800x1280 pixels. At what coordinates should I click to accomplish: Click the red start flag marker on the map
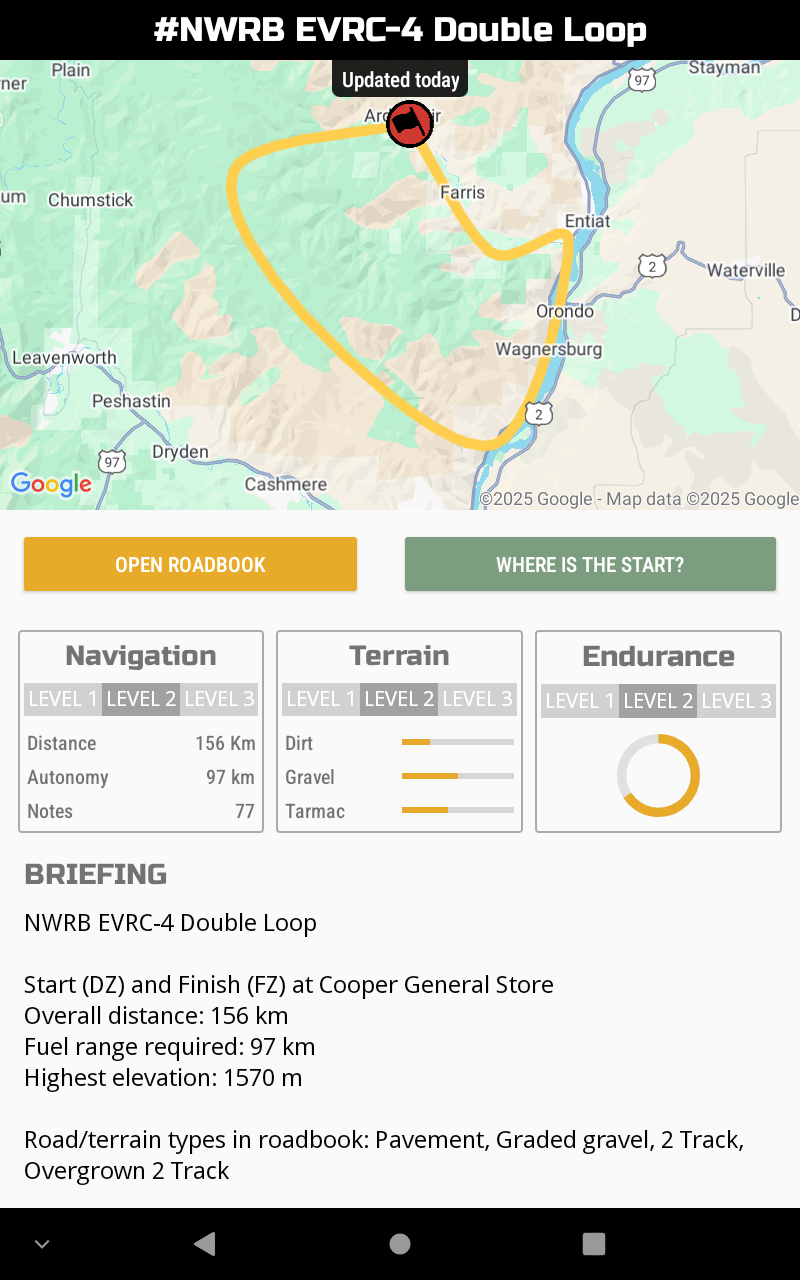click(409, 124)
